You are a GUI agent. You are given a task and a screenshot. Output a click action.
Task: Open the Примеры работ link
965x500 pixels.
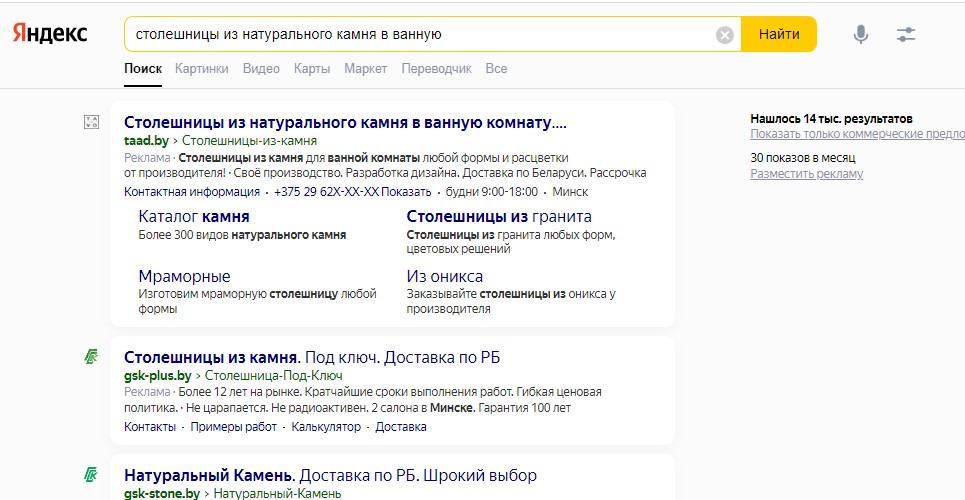pos(233,427)
